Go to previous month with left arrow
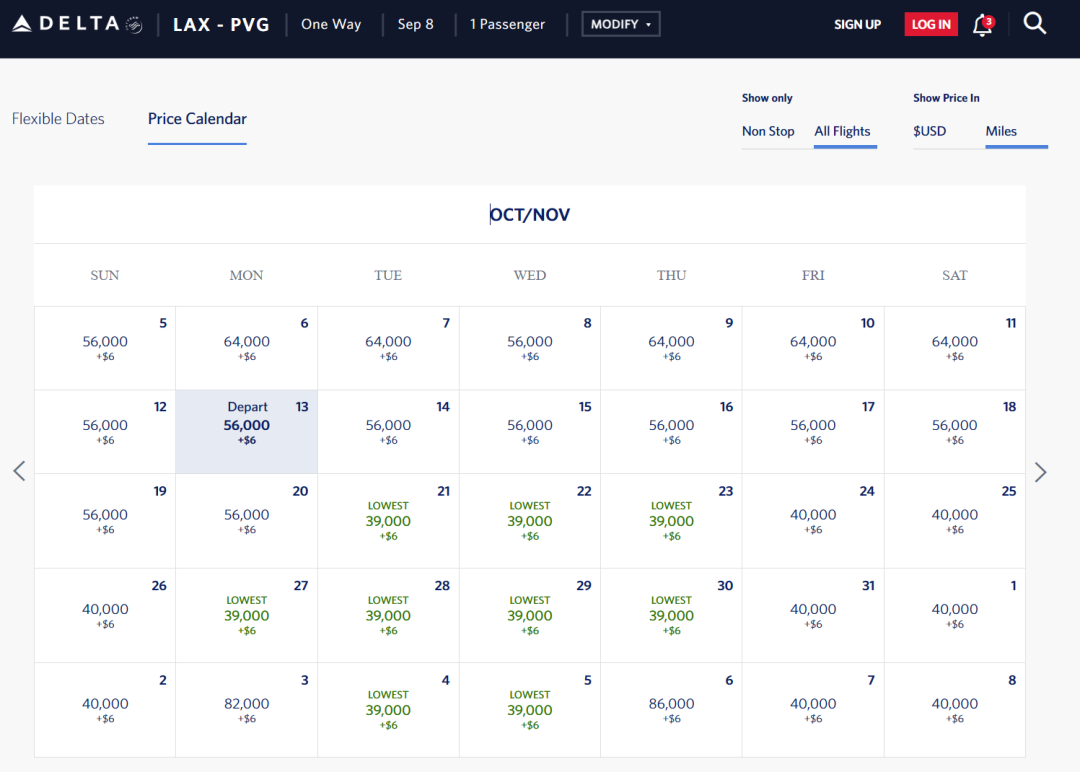 pyautogui.click(x=19, y=472)
